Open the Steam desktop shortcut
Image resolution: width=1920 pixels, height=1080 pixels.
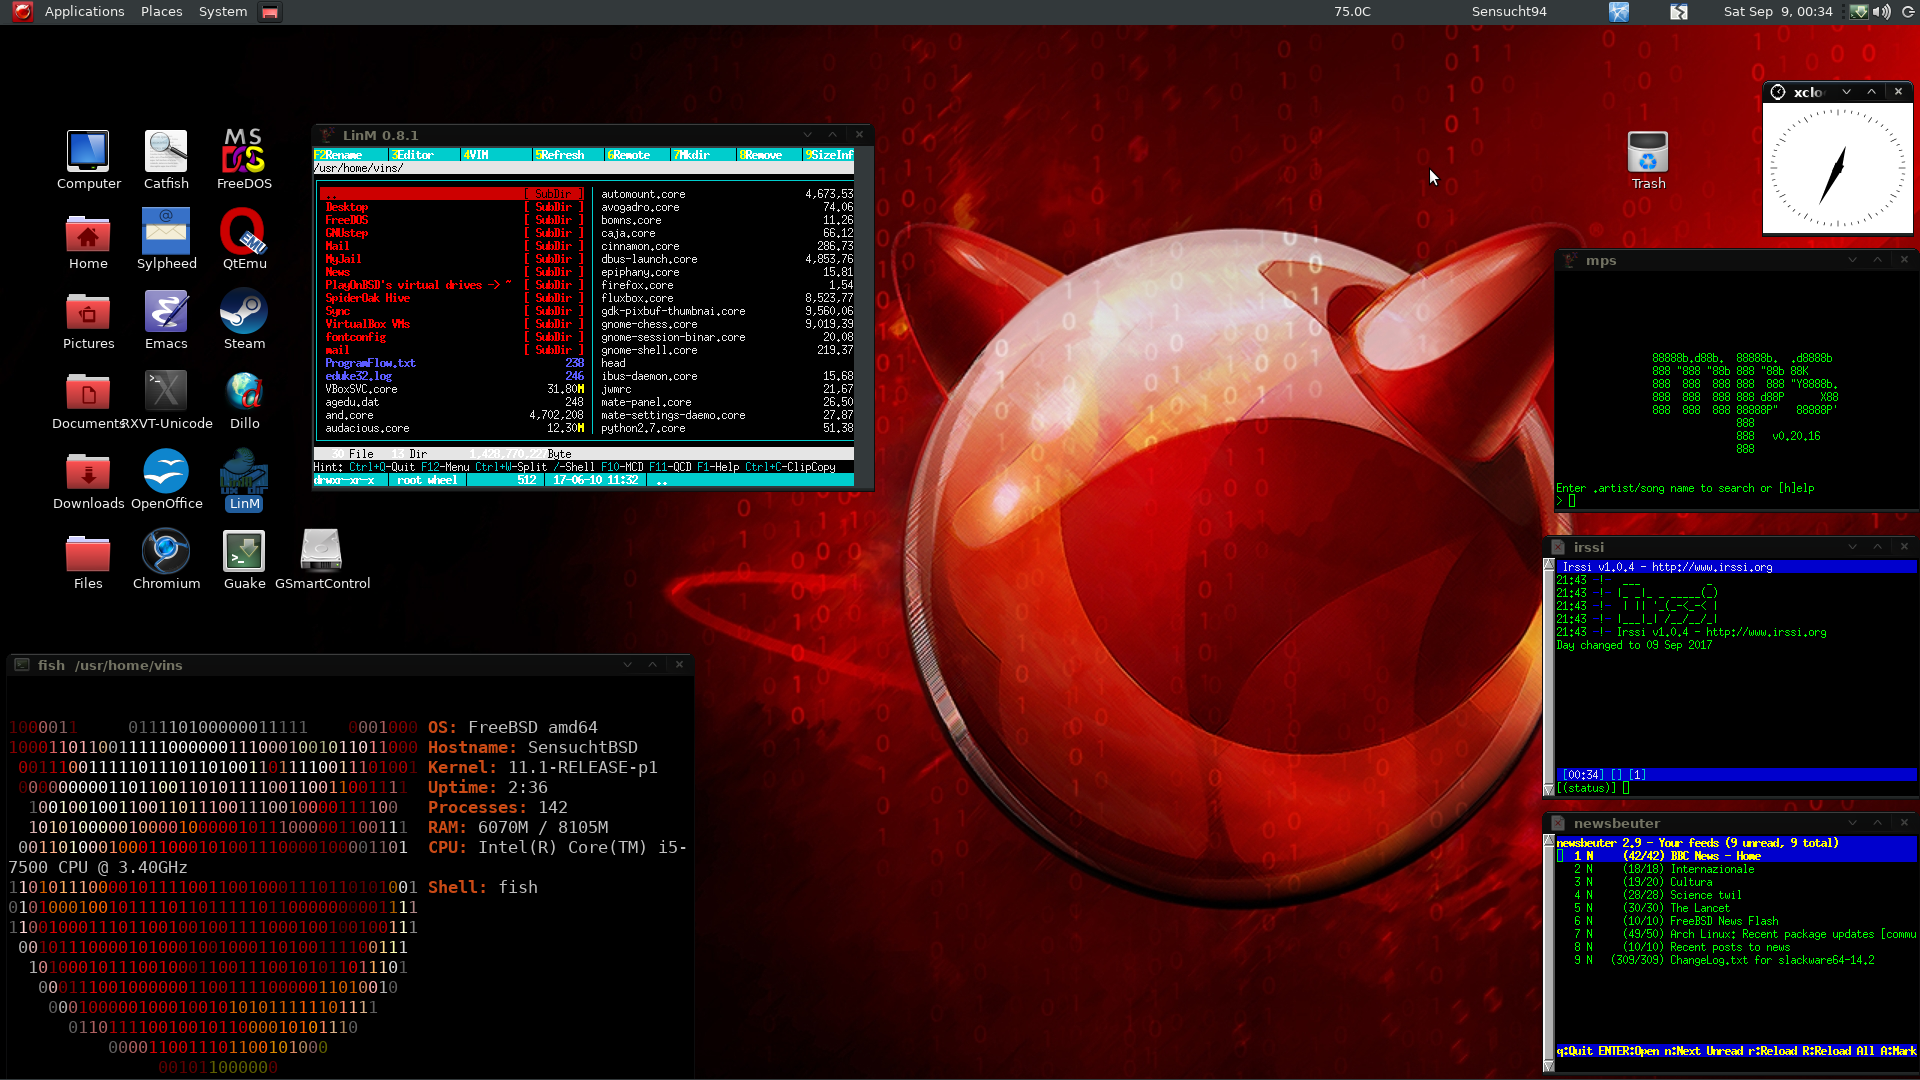click(244, 313)
